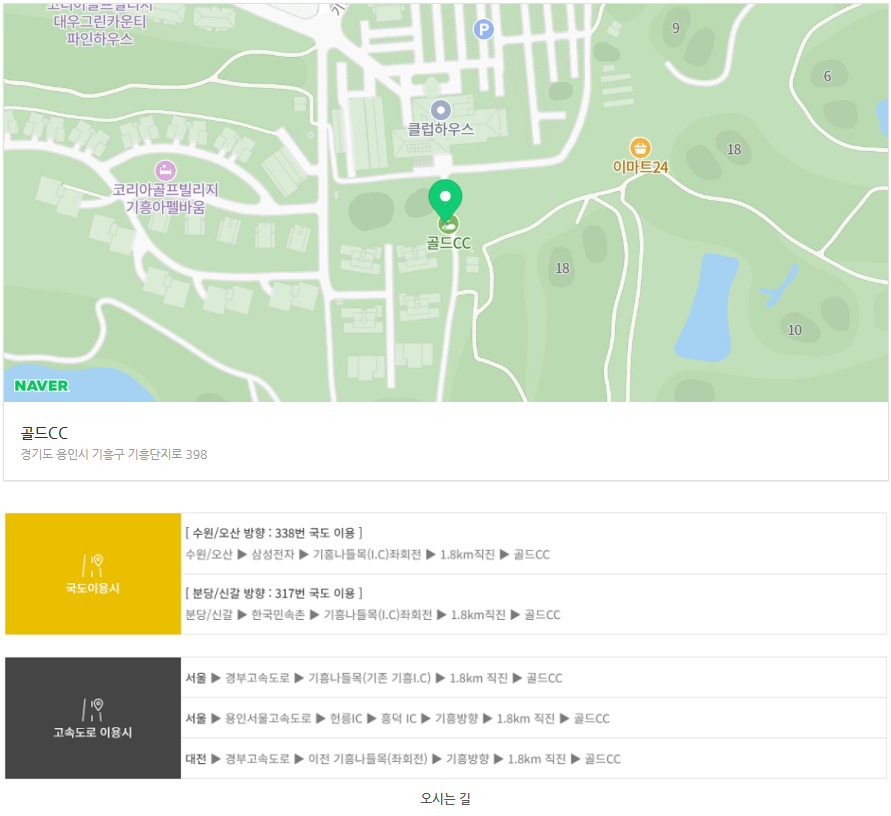Click the 오시는 길 caption text
Image resolution: width=891 pixels, height=816 pixels.
click(445, 798)
